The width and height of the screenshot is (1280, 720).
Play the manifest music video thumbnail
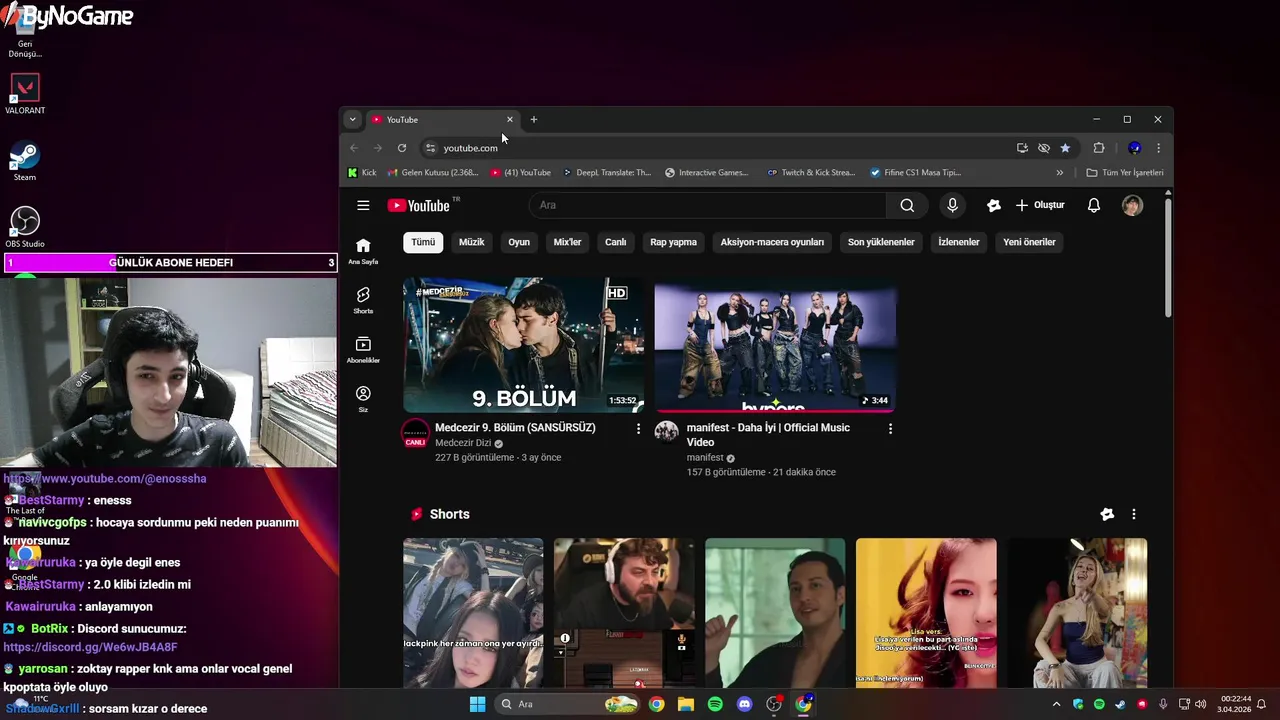(x=775, y=345)
